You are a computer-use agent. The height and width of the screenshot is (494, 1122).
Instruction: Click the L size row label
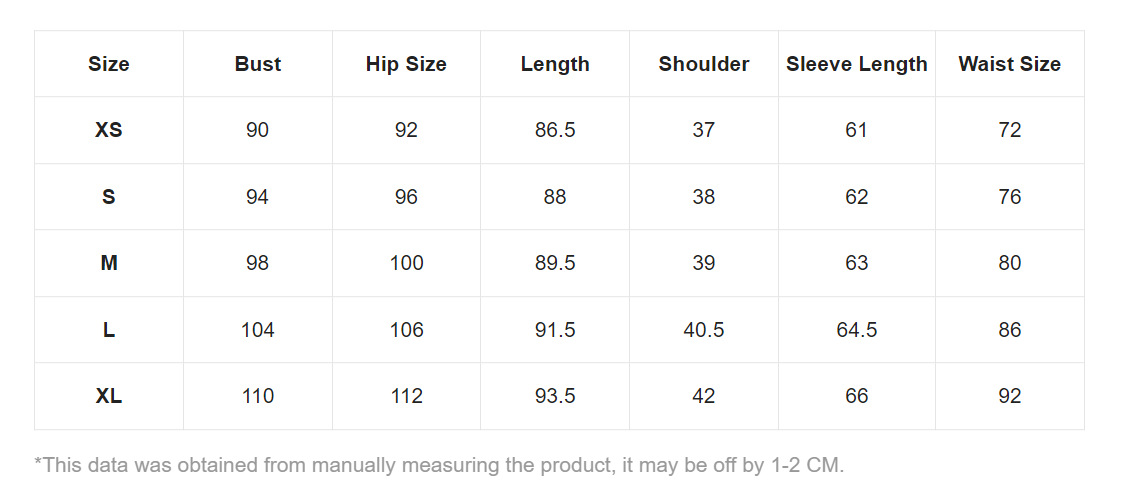coord(109,330)
